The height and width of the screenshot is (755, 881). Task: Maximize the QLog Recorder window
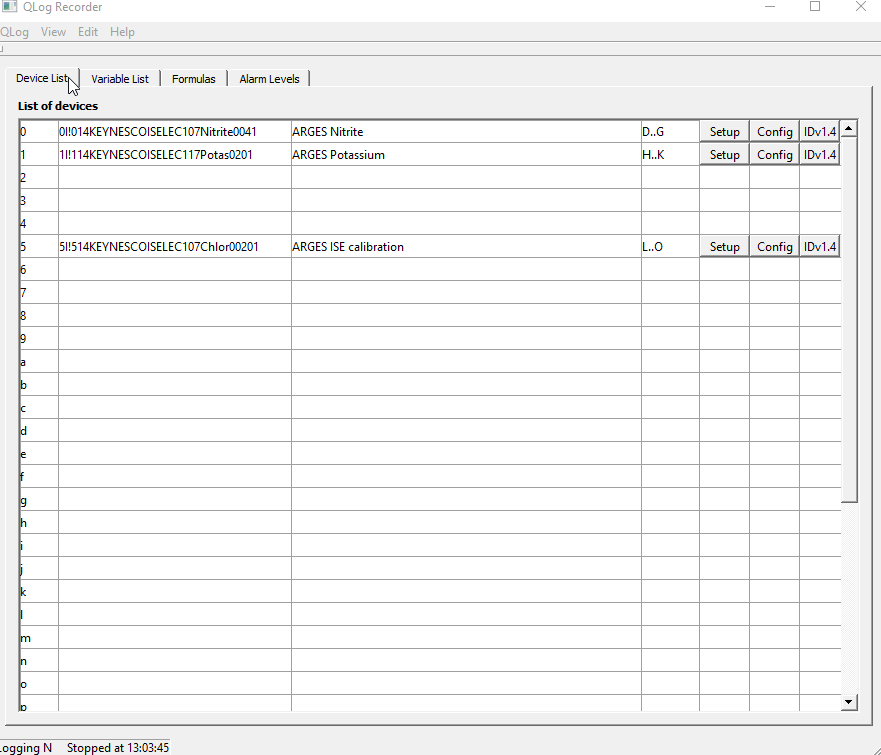814,7
